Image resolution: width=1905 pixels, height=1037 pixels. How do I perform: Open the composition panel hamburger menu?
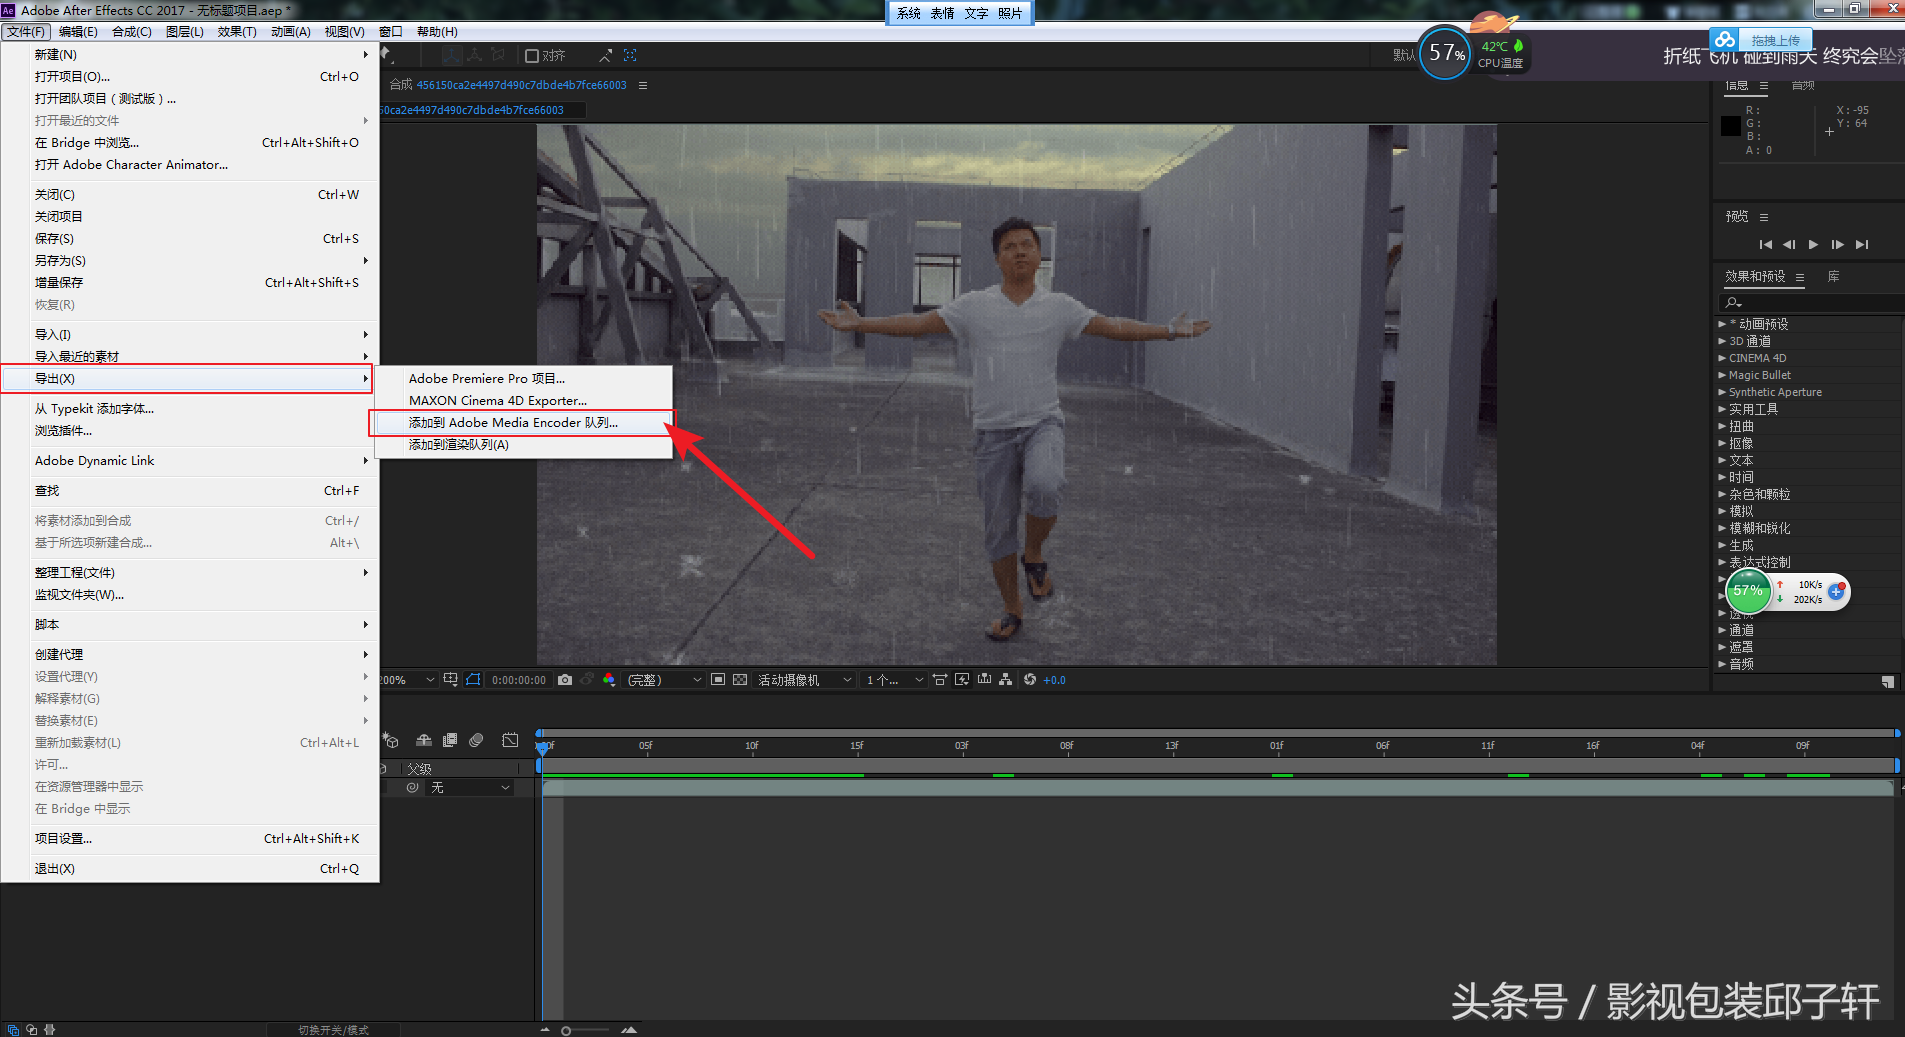[x=643, y=86]
